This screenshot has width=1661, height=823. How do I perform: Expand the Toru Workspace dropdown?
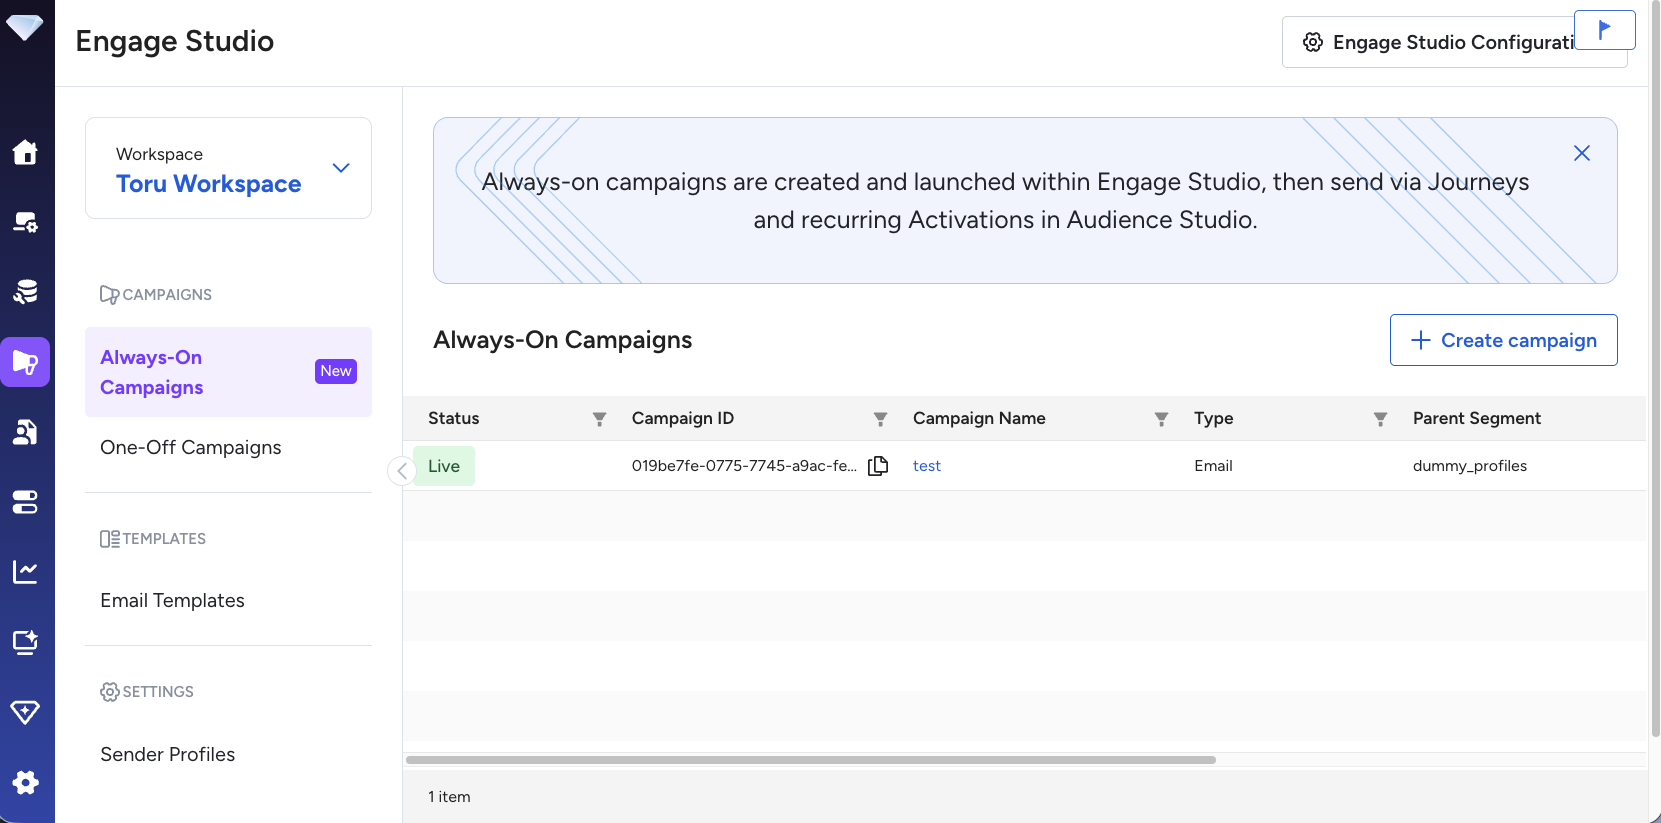point(341,168)
